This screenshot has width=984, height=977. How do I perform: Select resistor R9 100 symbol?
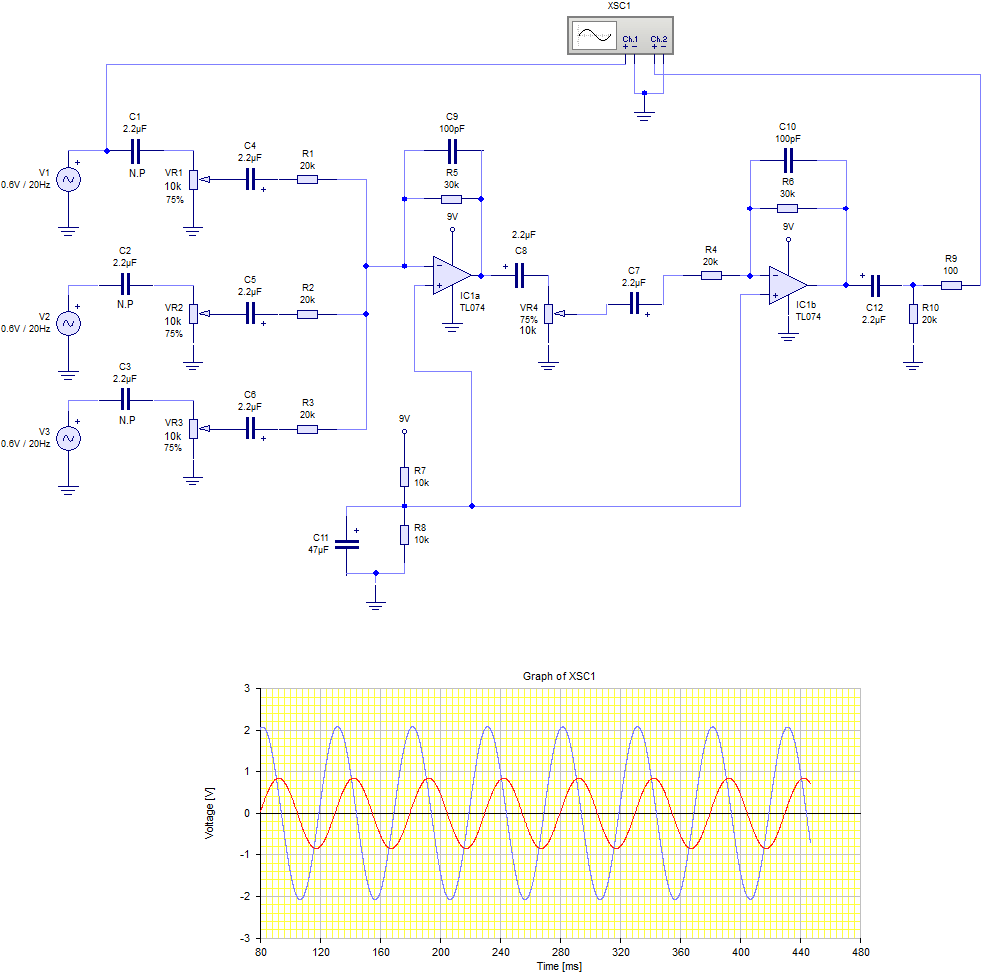(x=951, y=286)
